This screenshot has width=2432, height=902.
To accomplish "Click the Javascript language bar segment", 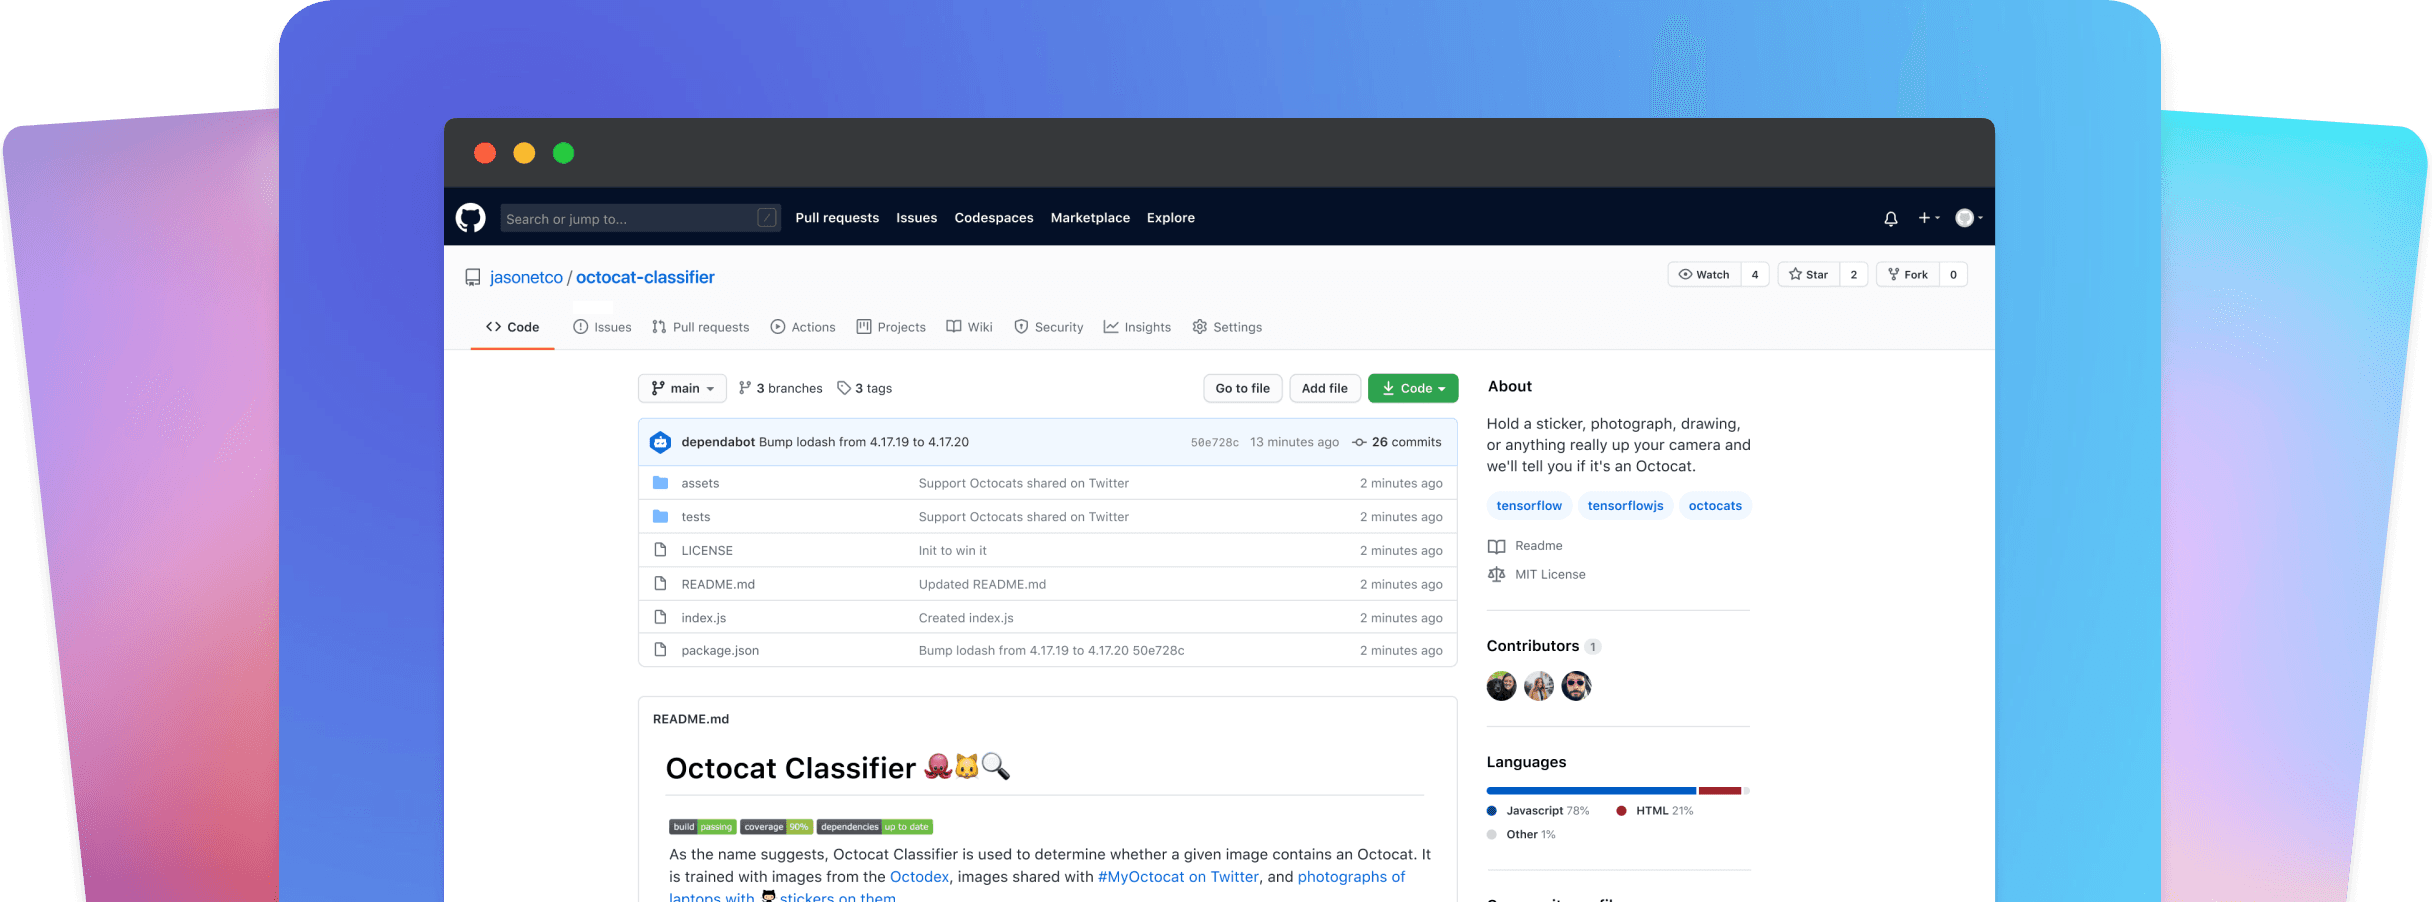I will tap(1590, 791).
